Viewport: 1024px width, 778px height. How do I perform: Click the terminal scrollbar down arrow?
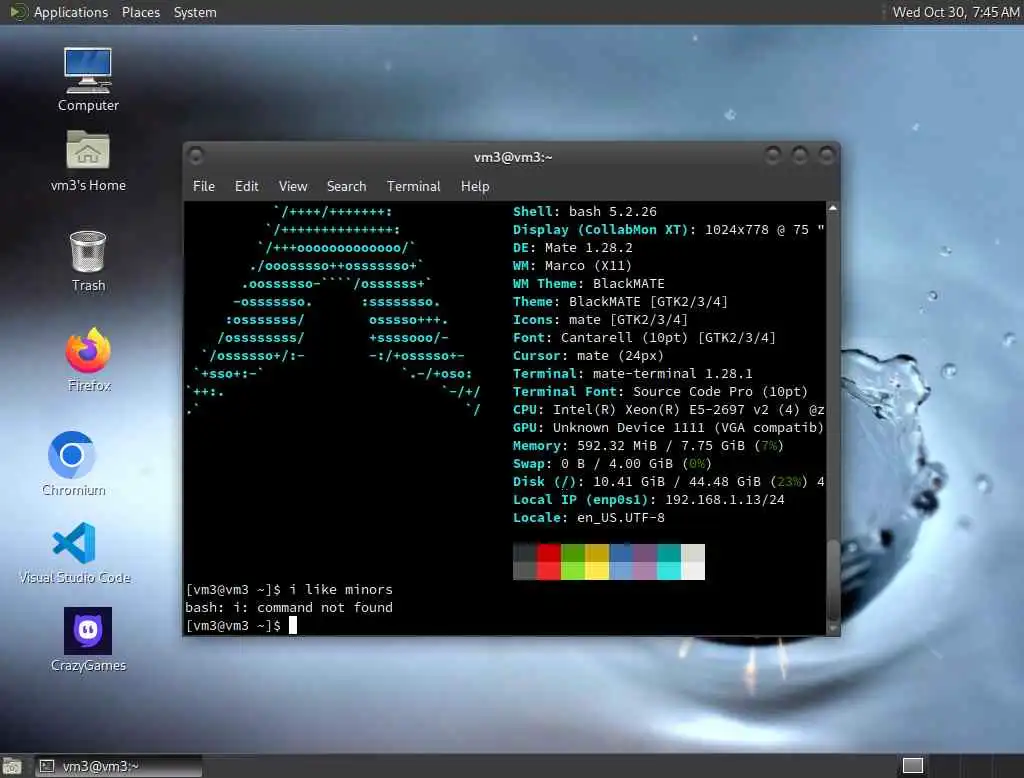point(833,628)
